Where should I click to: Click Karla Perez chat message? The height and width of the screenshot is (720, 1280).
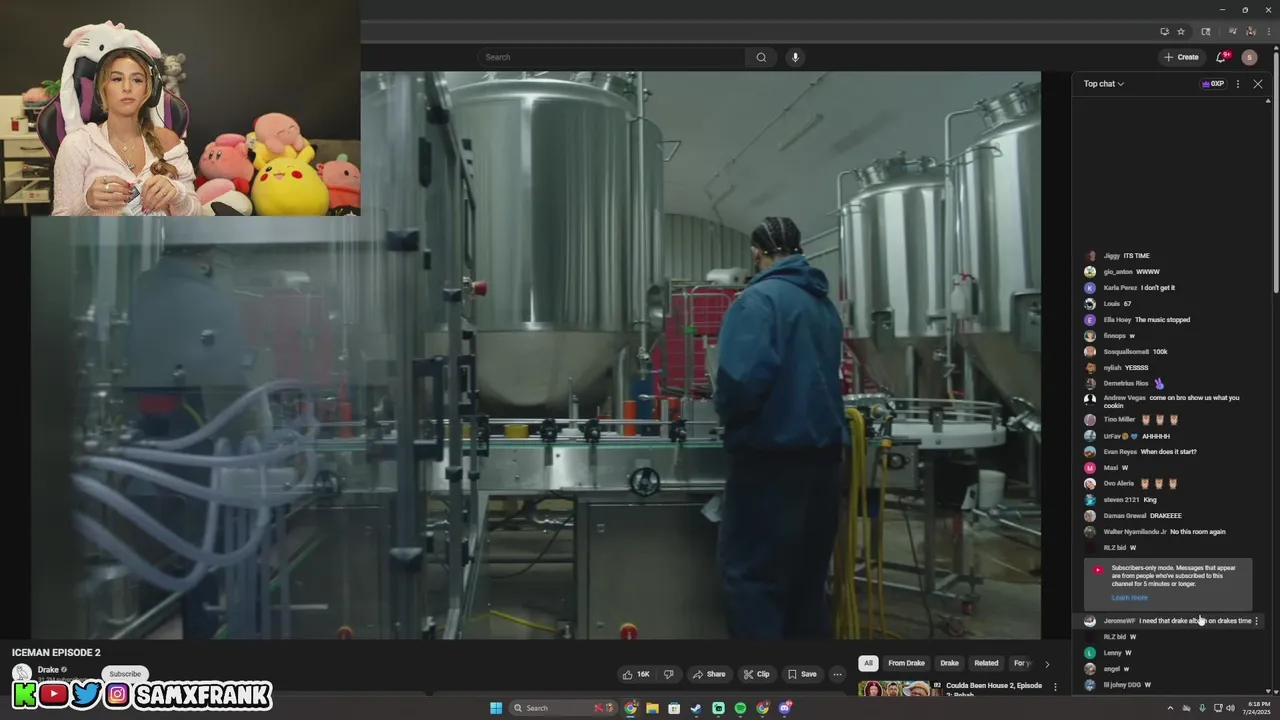pos(1158,288)
